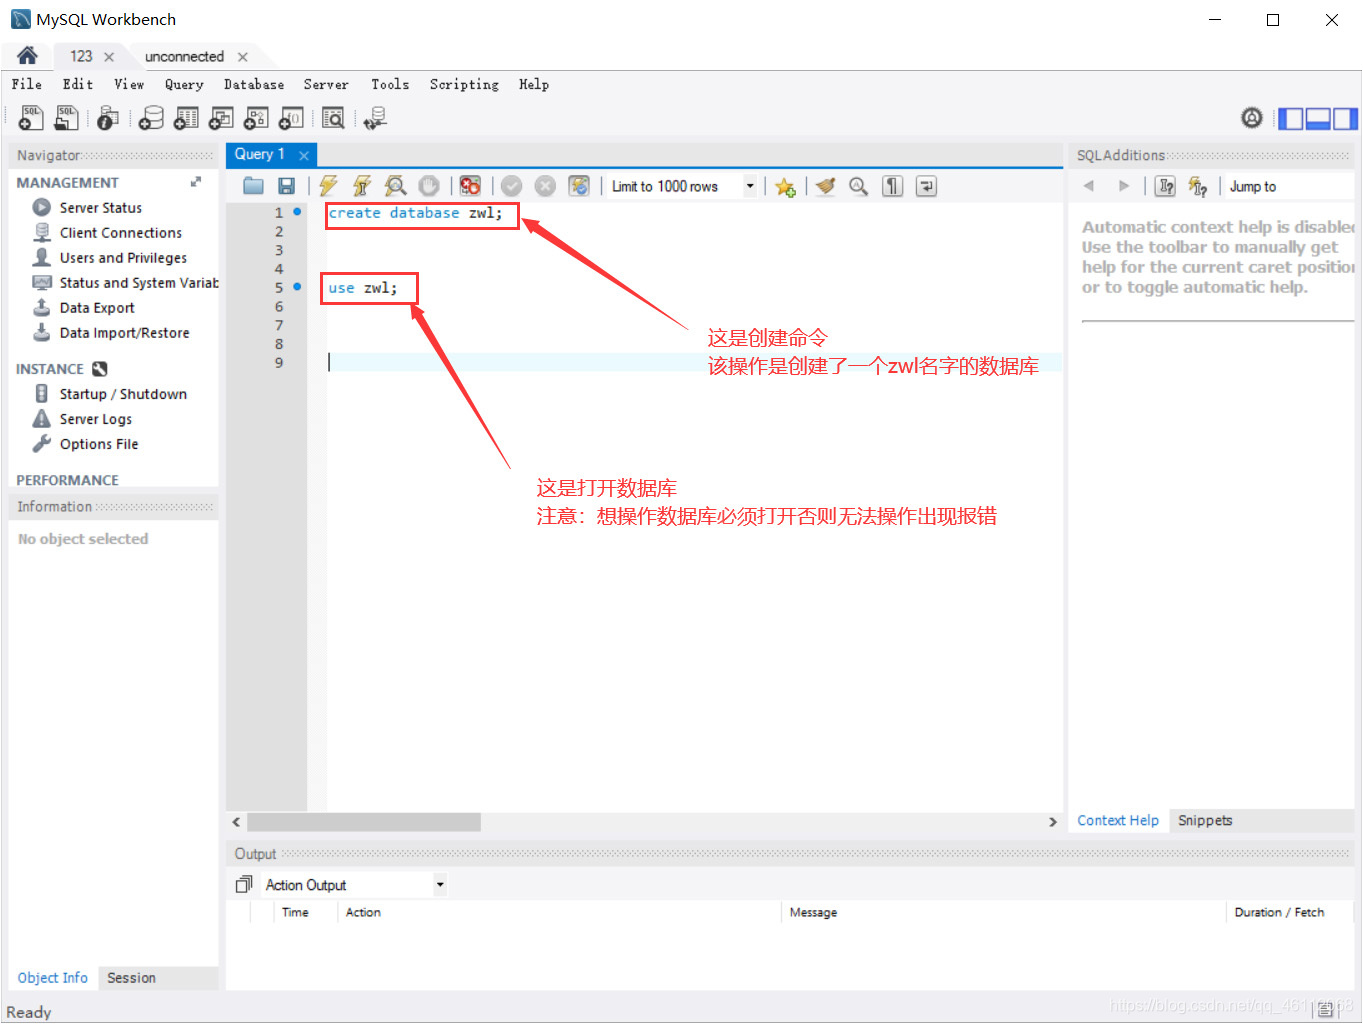Reconnect to DBMS icon
This screenshot has width=1363, height=1024.
[375, 118]
